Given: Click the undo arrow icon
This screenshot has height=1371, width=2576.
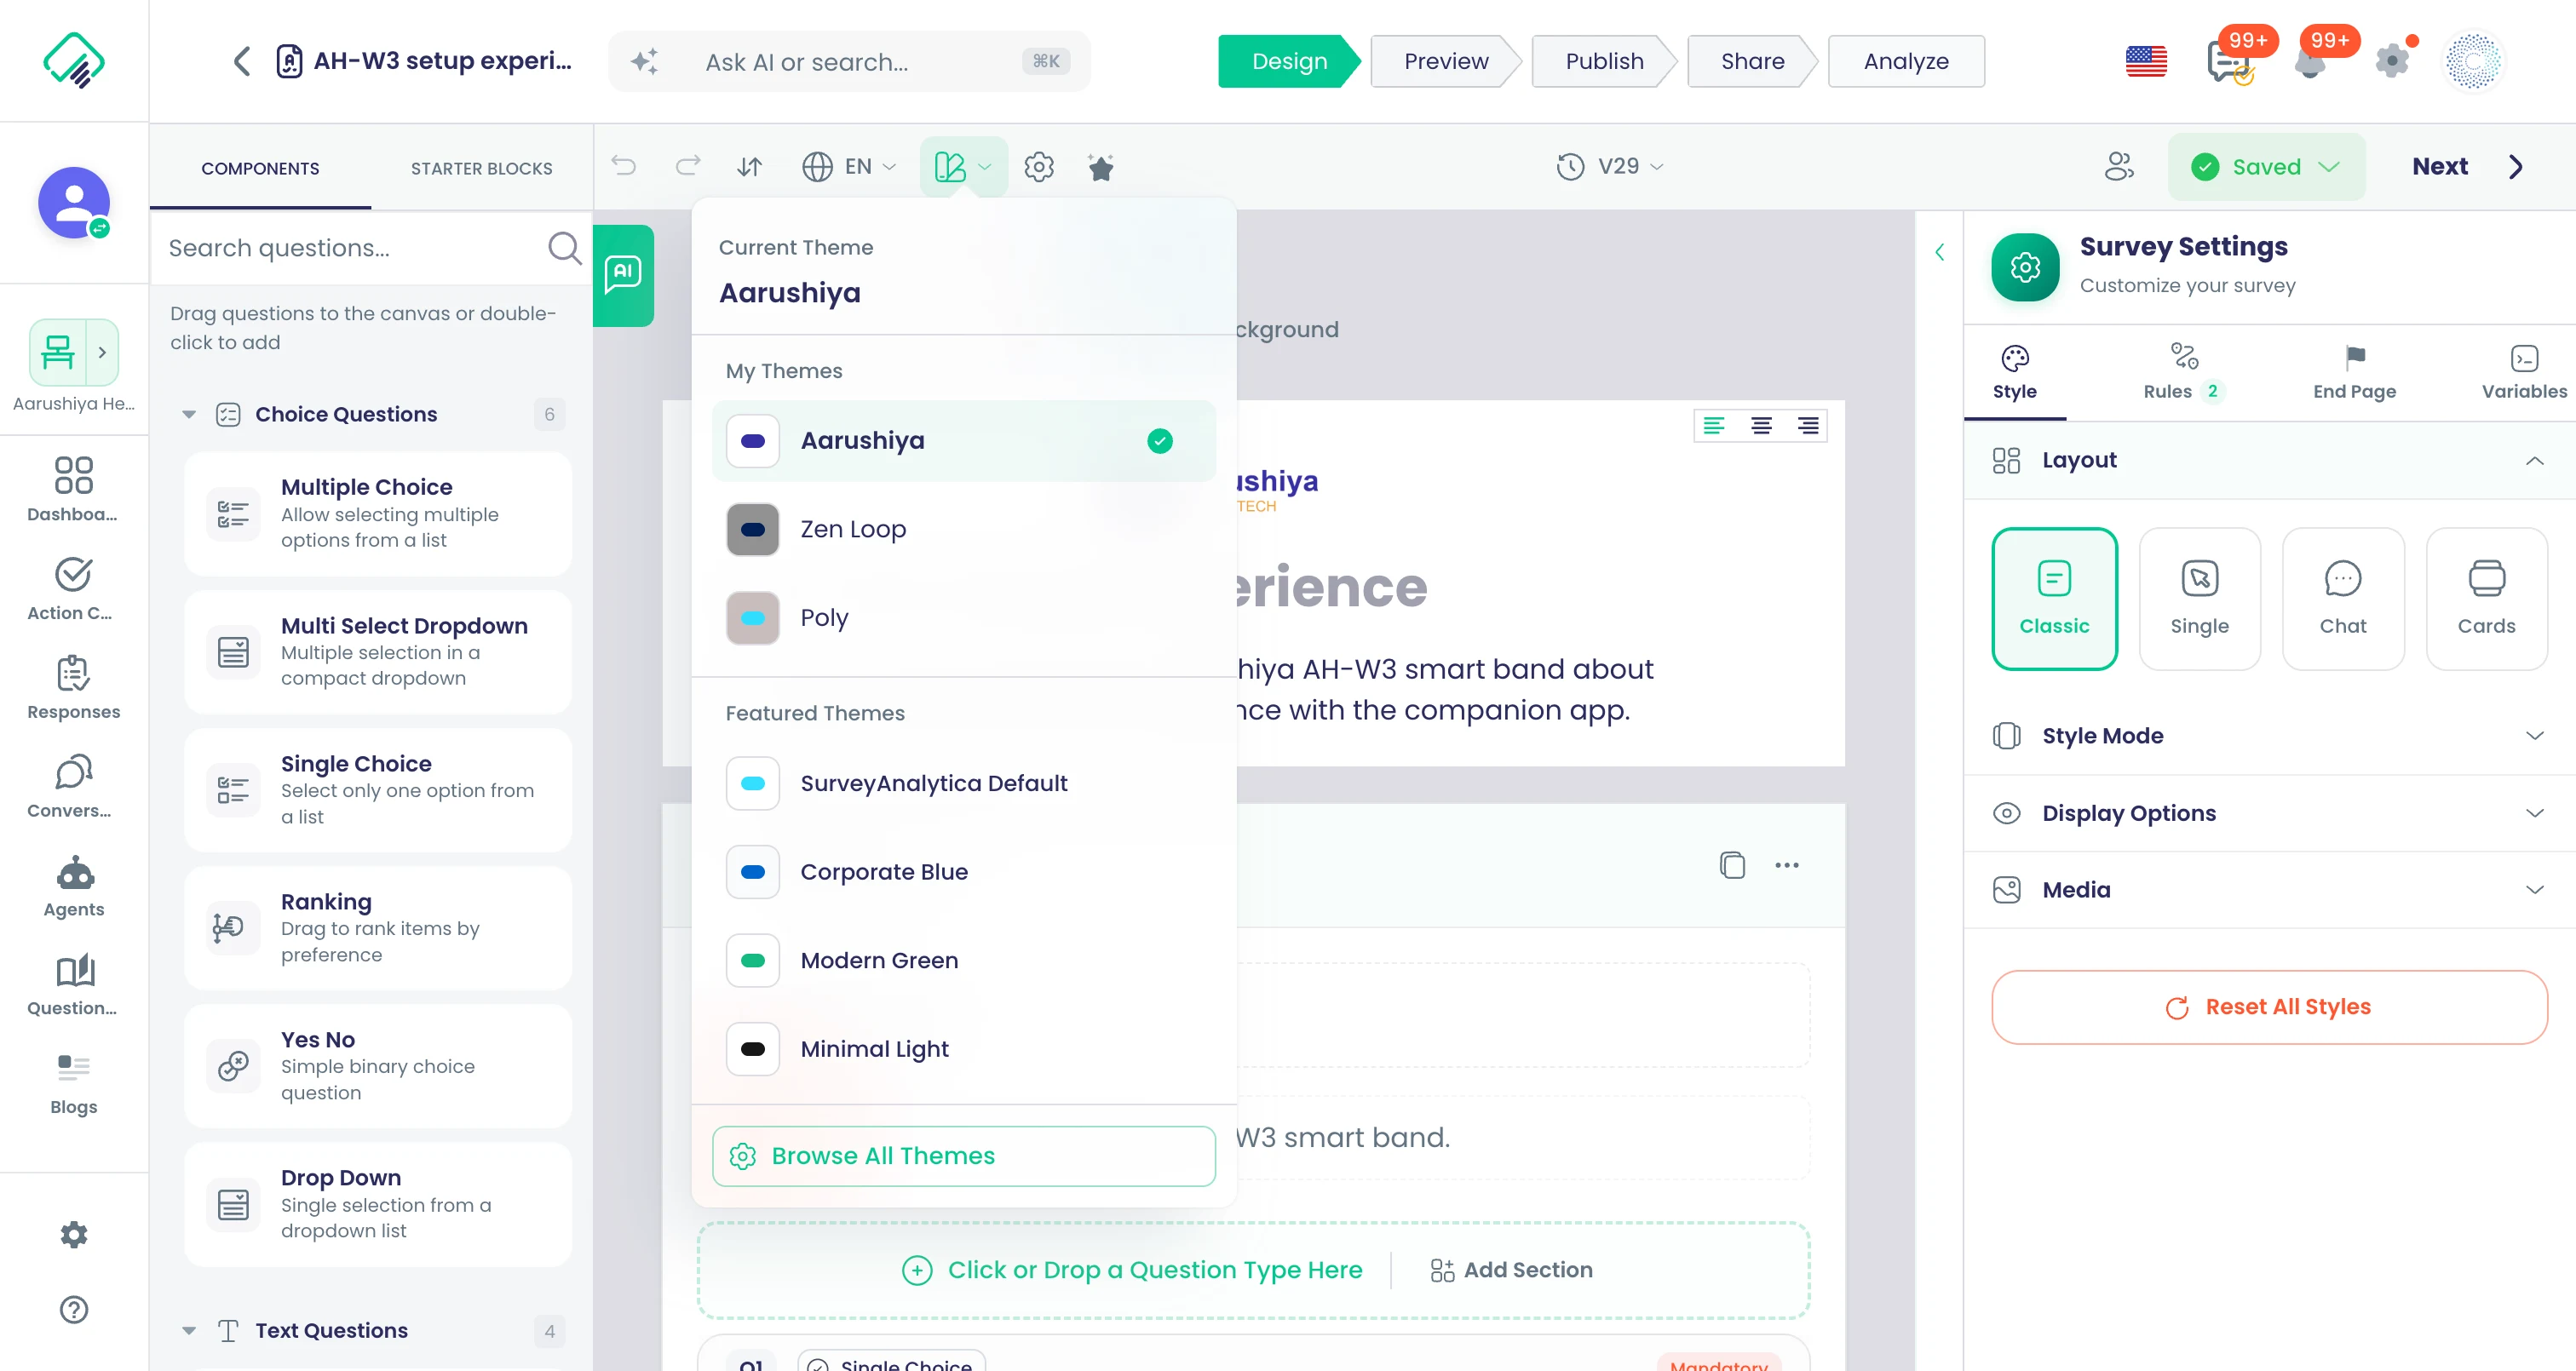Looking at the screenshot, I should pos(624,166).
